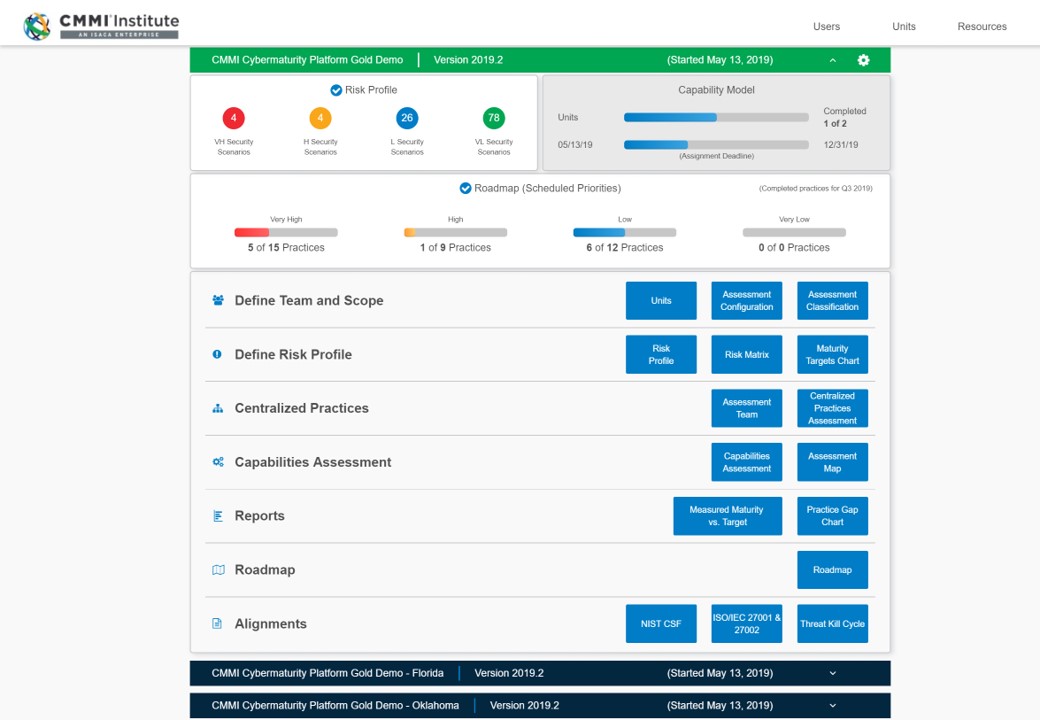Click the Define Risk Profile info icon
This screenshot has height=720, width=1040.
tap(217, 354)
